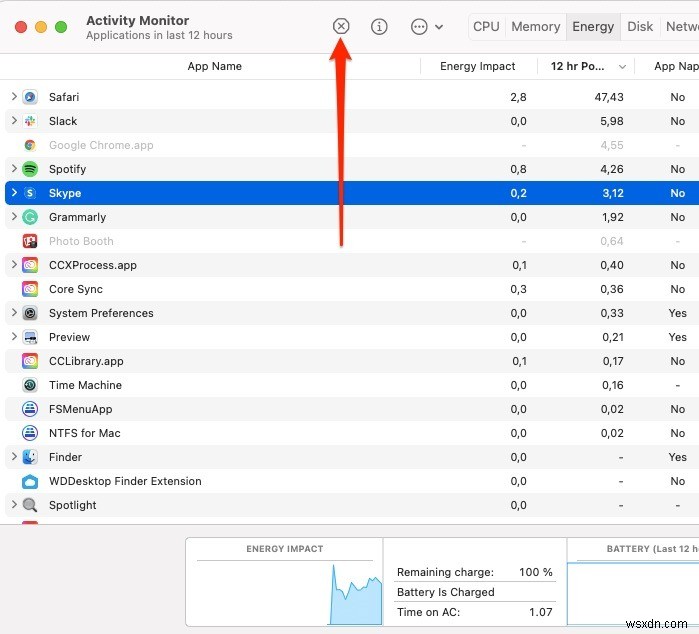699x634 pixels.
Task: Select the Core Sync row name
Action: pos(76,289)
